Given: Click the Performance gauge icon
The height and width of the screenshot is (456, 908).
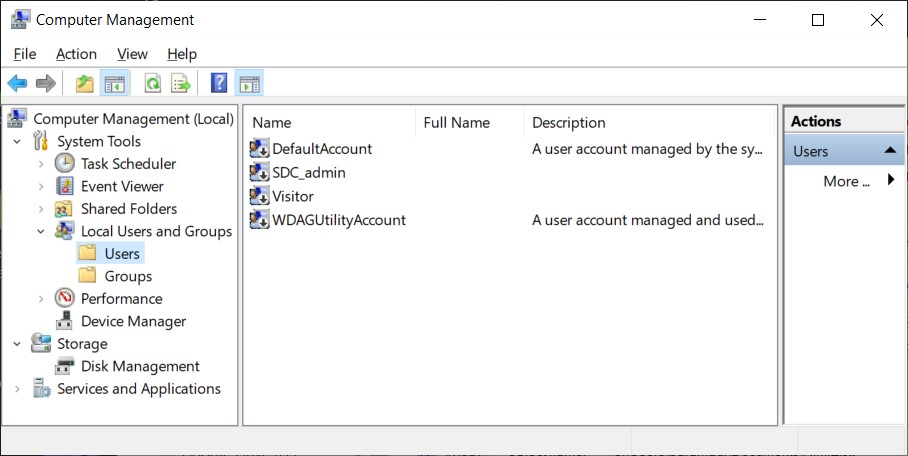Looking at the screenshot, I should point(65,298).
